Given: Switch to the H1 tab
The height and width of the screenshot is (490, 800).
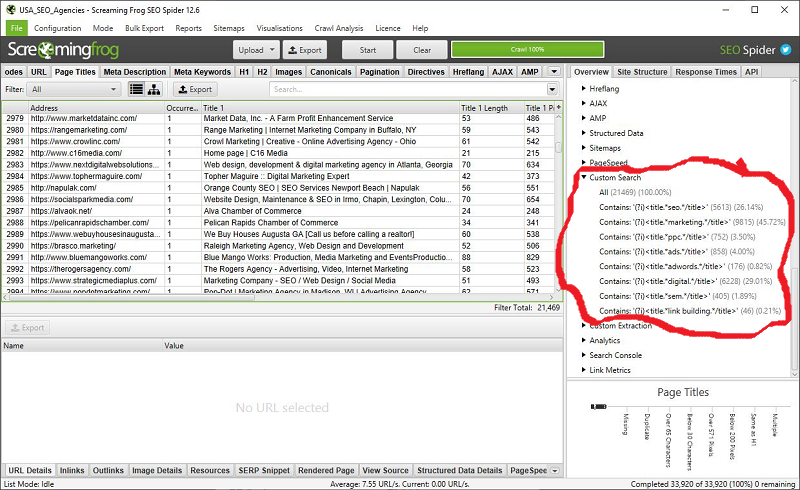Looking at the screenshot, I should coord(244,72).
